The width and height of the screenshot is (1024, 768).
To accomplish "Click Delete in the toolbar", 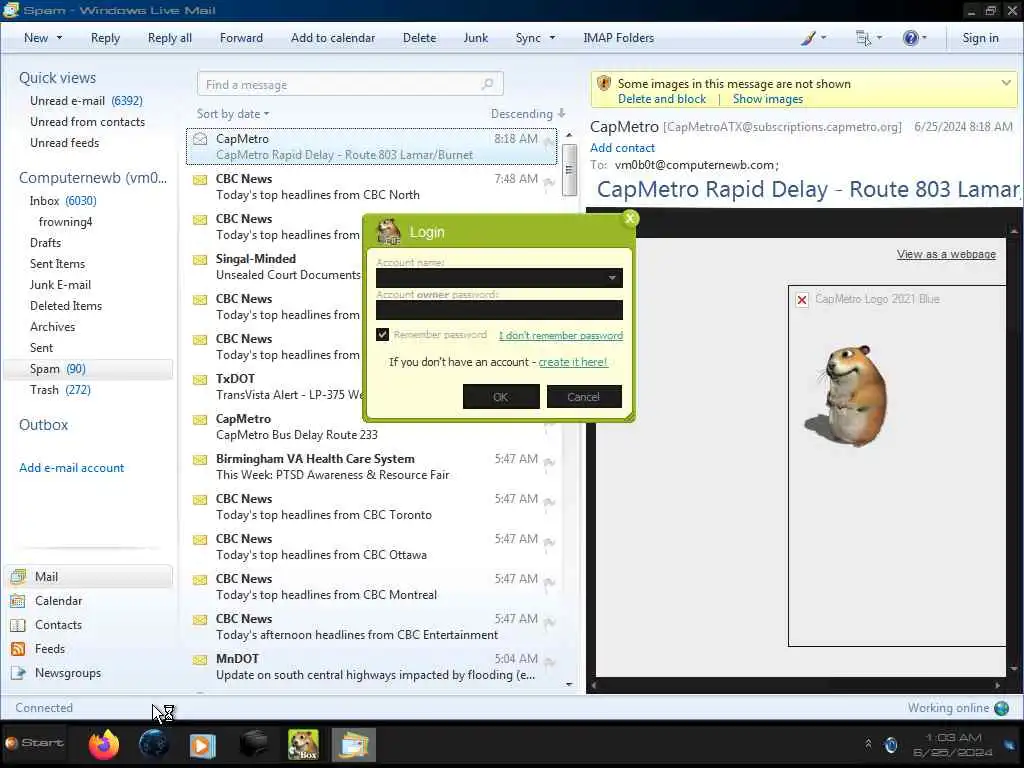I will (x=419, y=38).
